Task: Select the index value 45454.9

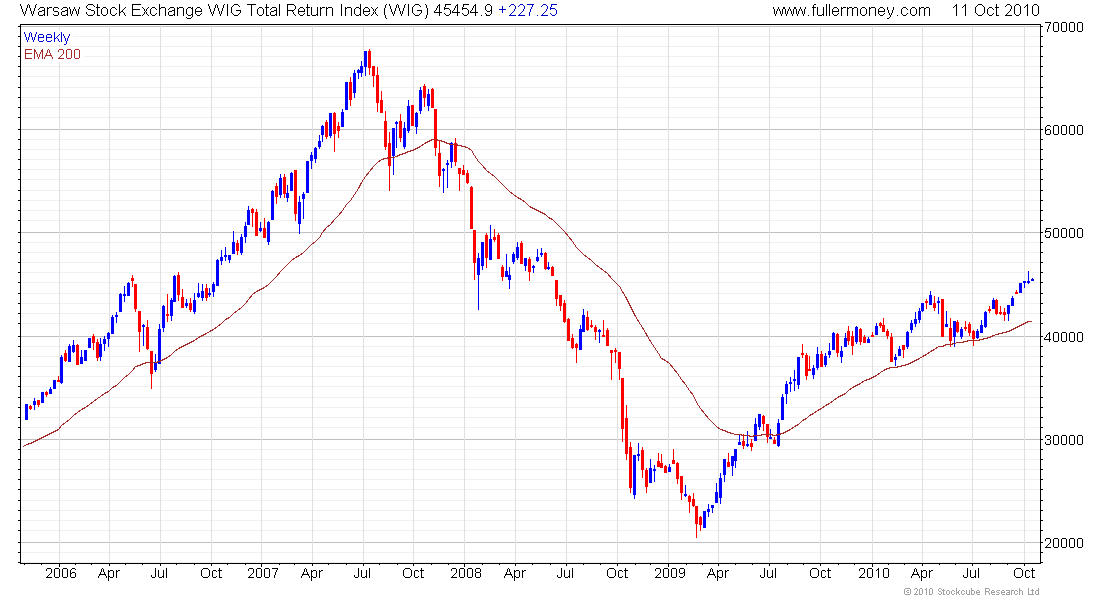Action: (x=463, y=11)
